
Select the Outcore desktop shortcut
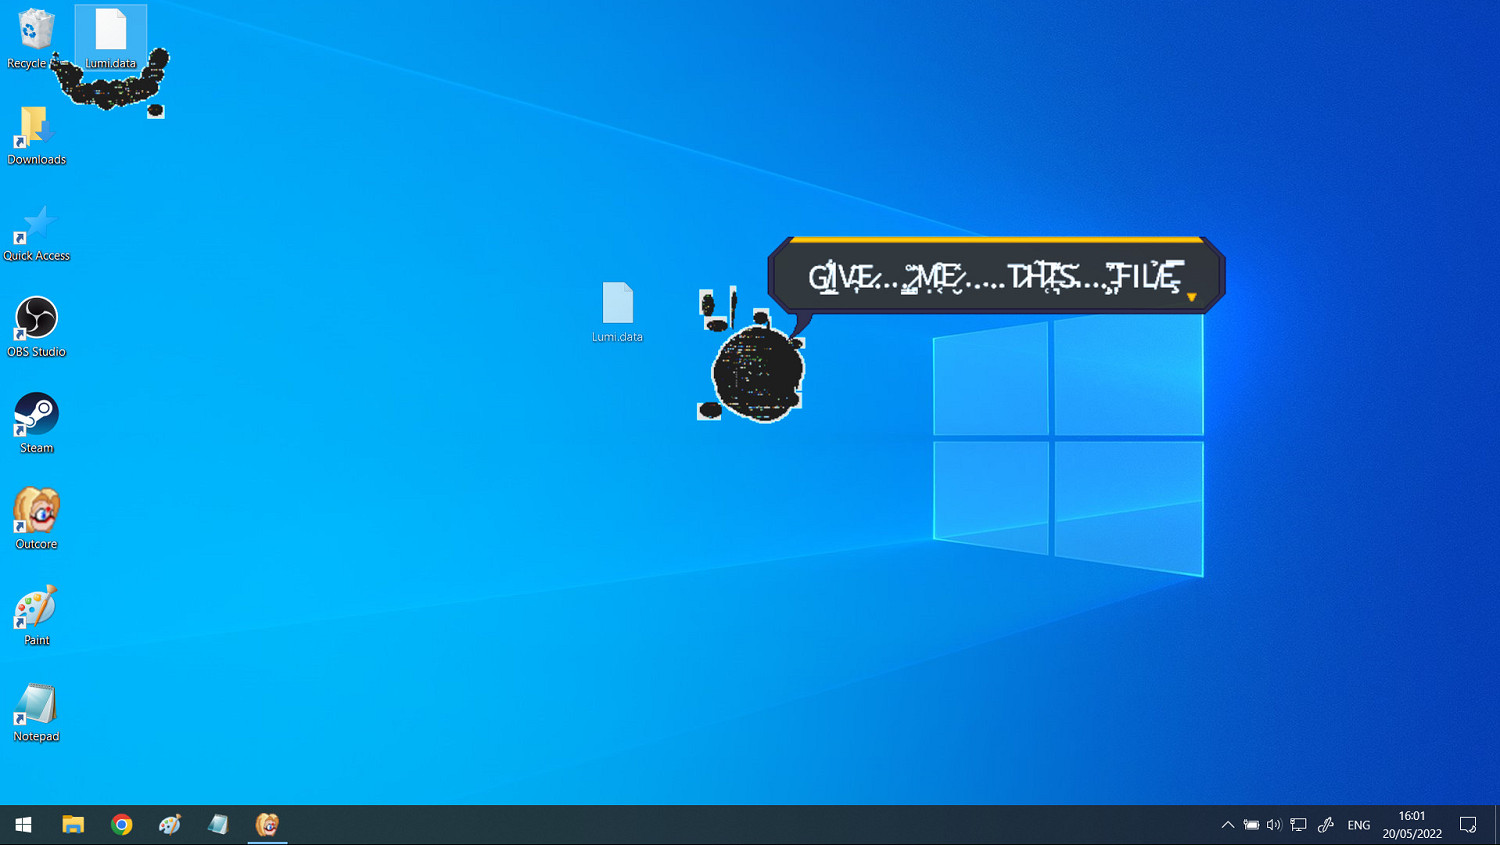pos(36,512)
